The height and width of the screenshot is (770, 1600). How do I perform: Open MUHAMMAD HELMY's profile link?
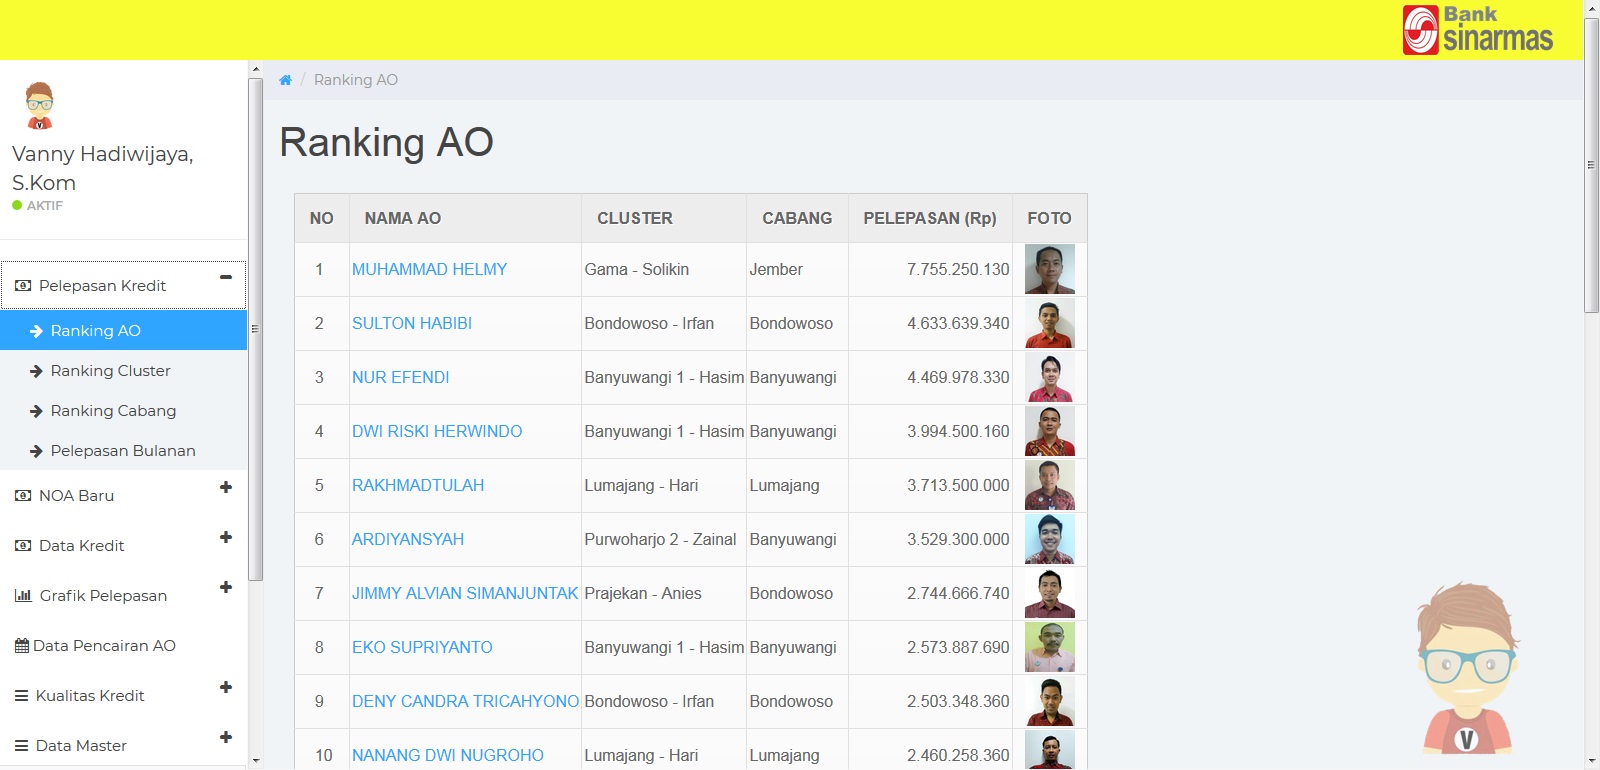[429, 270]
